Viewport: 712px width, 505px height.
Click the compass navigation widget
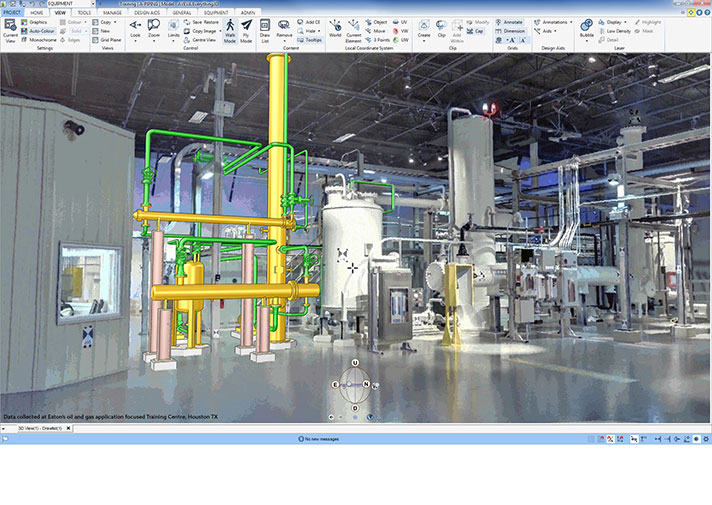click(355, 384)
